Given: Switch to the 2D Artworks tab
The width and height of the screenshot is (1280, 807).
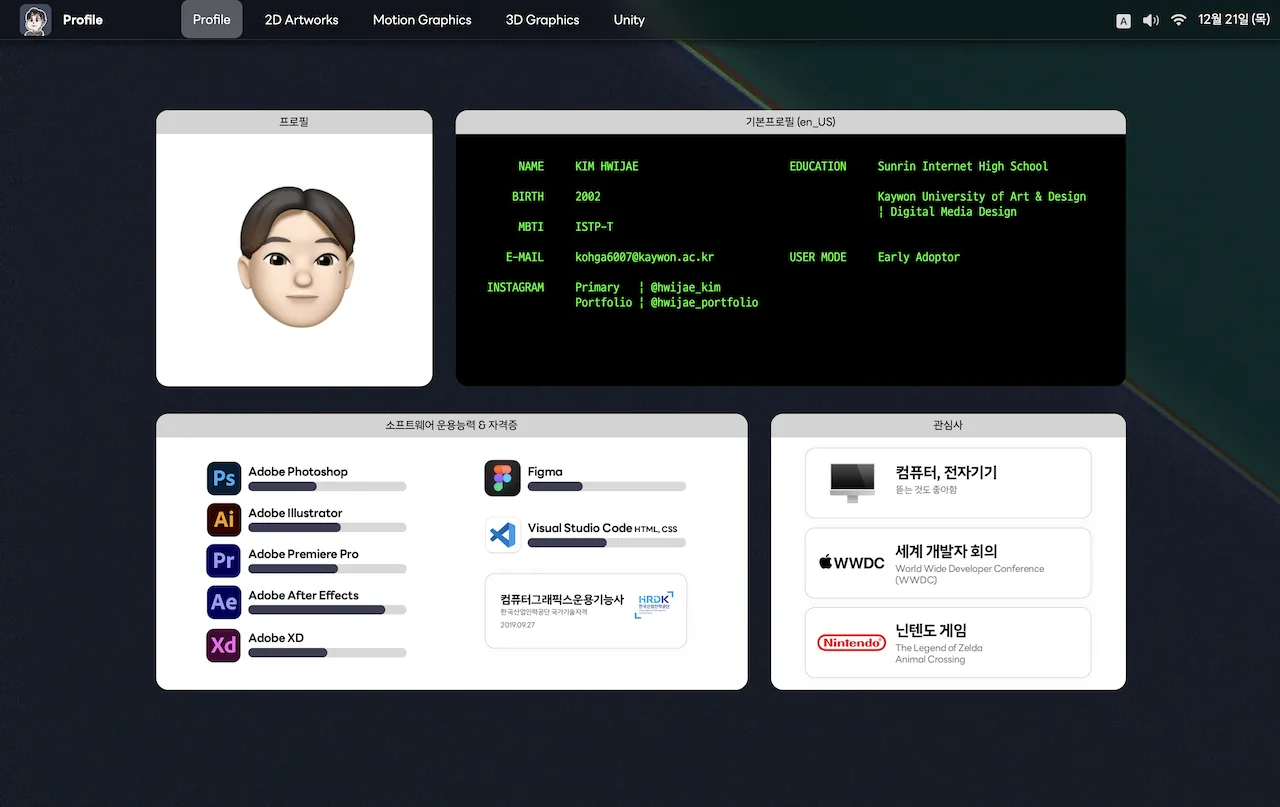Looking at the screenshot, I should [301, 20].
